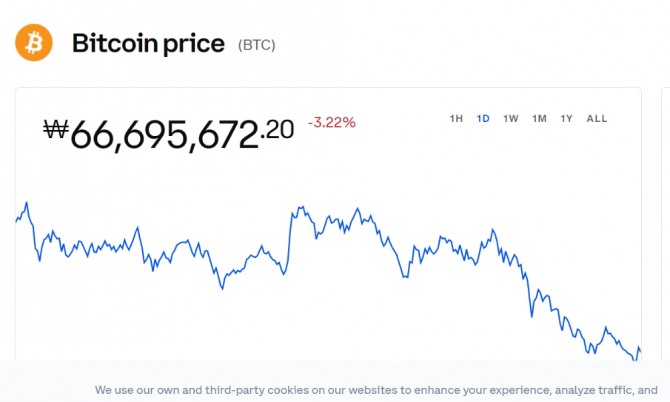Click the chart dip before the mid-chart jump
The height and width of the screenshot is (402, 670).
284,273
